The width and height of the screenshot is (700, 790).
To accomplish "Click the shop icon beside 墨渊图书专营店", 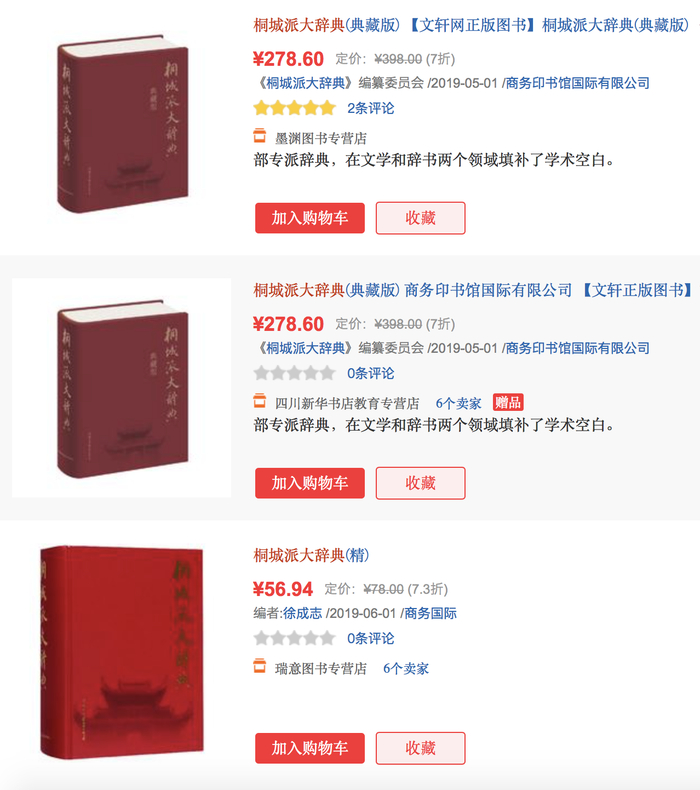I will click(260, 136).
